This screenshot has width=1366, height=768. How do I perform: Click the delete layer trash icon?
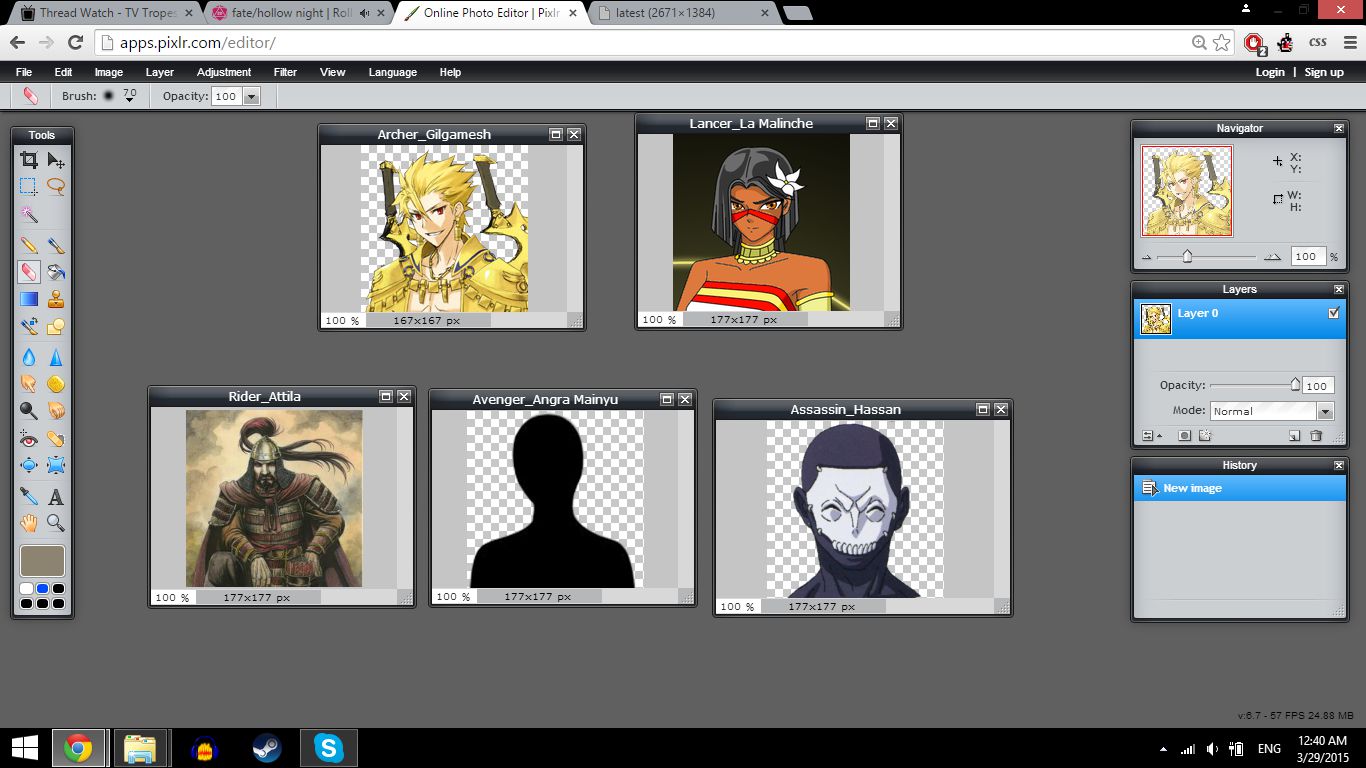(x=1316, y=436)
